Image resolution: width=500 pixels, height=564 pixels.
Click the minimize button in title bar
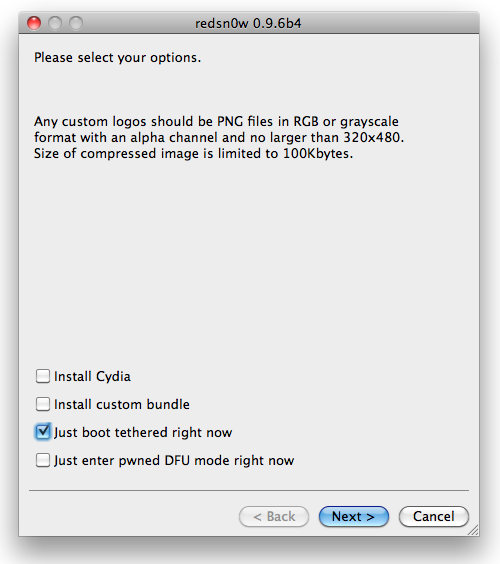pyautogui.click(x=55, y=23)
